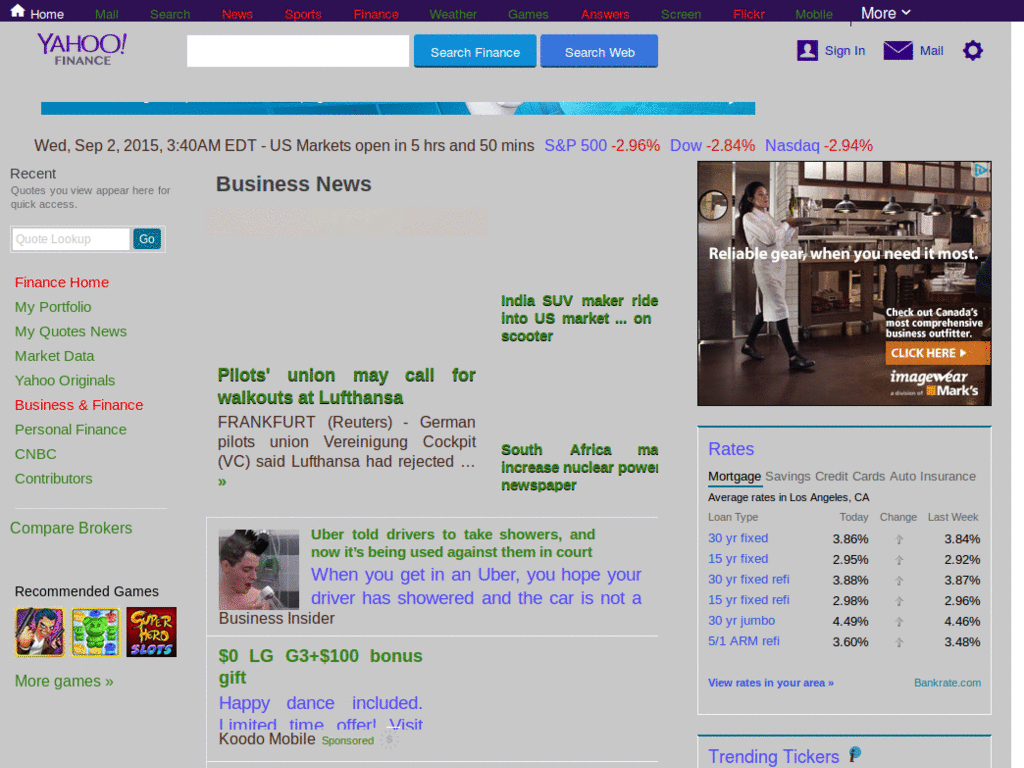Open the settings gear icon
Screen dimensions: 1024x768
point(972,50)
